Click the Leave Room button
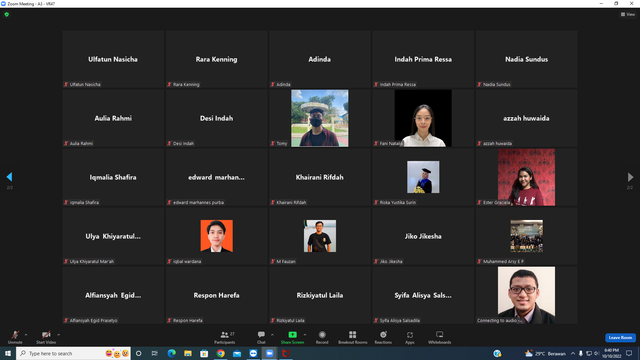The image size is (640, 360). point(620,338)
